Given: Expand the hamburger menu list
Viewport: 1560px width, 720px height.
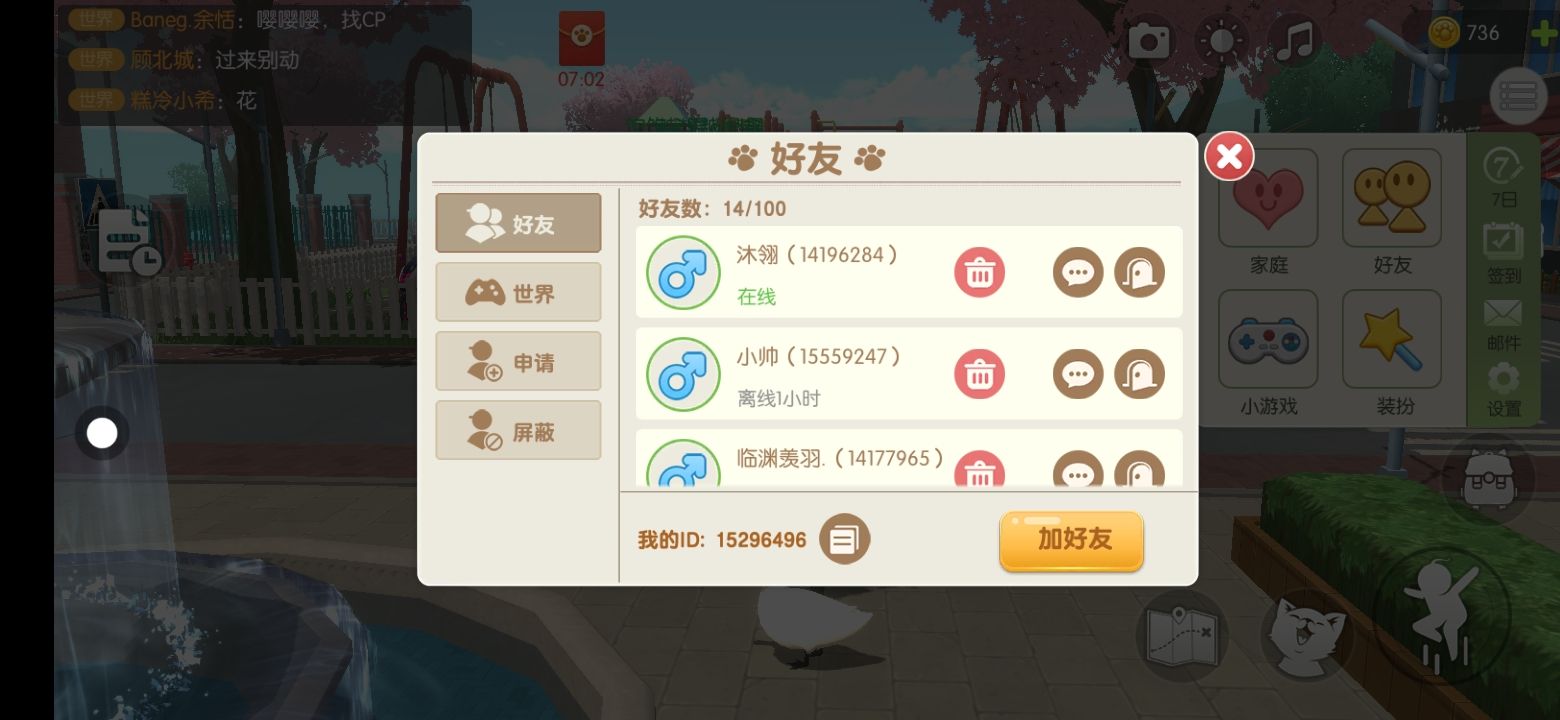Looking at the screenshot, I should [1518, 97].
